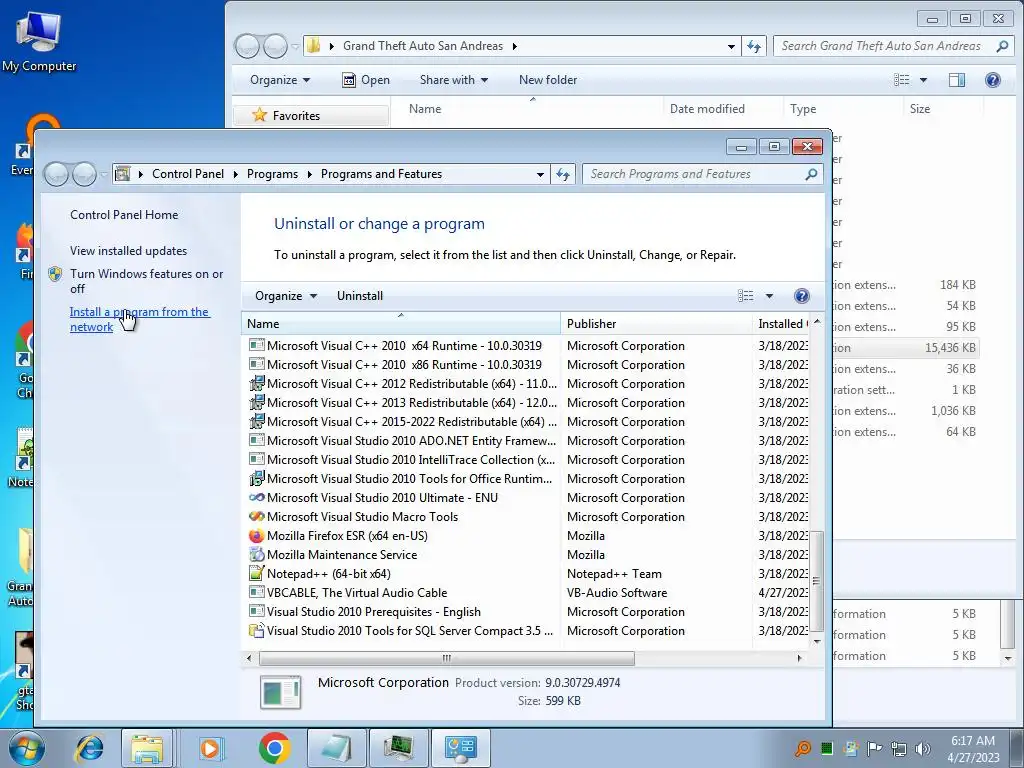The width and height of the screenshot is (1024, 768).
Task: Open My Computer desktop icon
Action: [x=39, y=40]
